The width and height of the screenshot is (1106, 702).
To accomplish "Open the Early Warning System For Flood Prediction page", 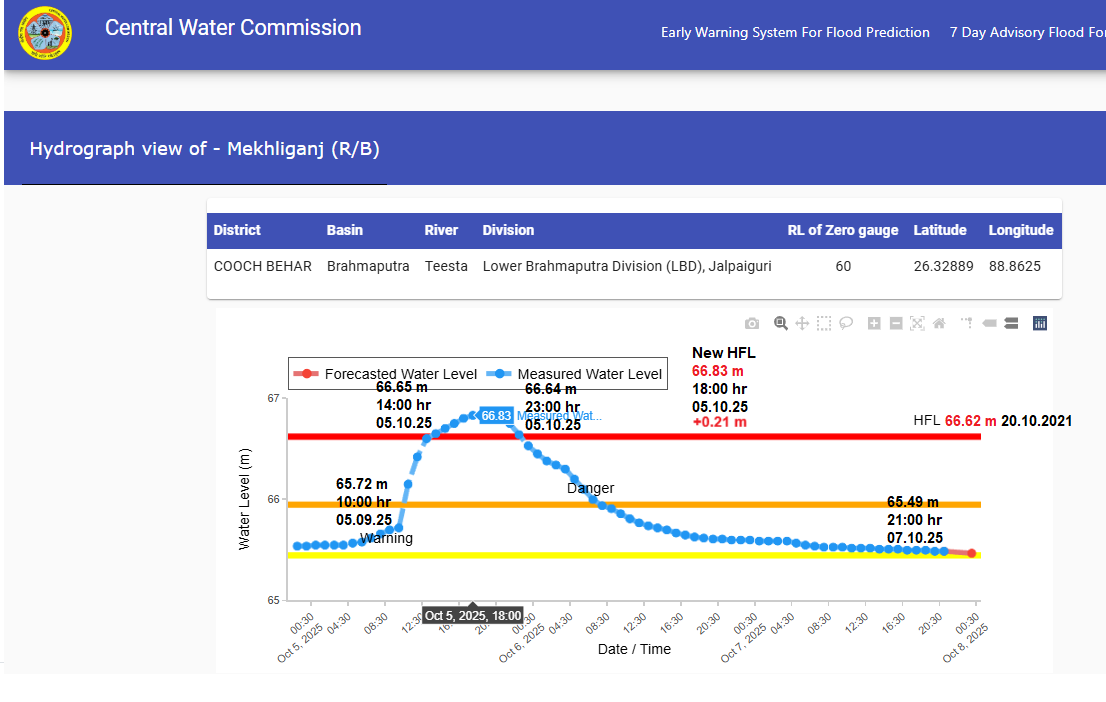I will [x=795, y=32].
